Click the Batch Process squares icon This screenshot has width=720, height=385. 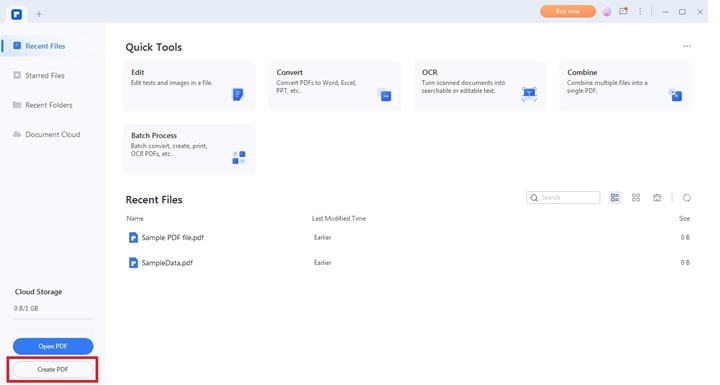coord(239,158)
